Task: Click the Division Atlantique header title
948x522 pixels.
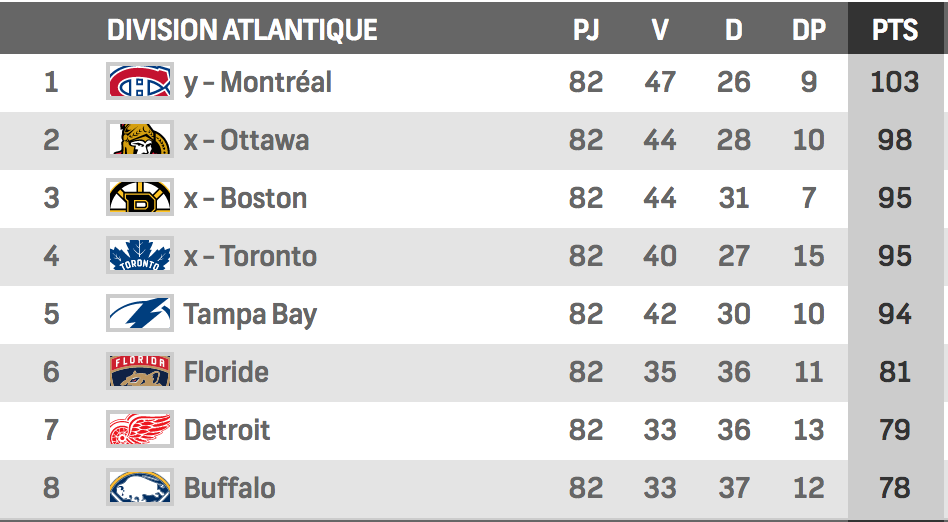Action: 242,30
